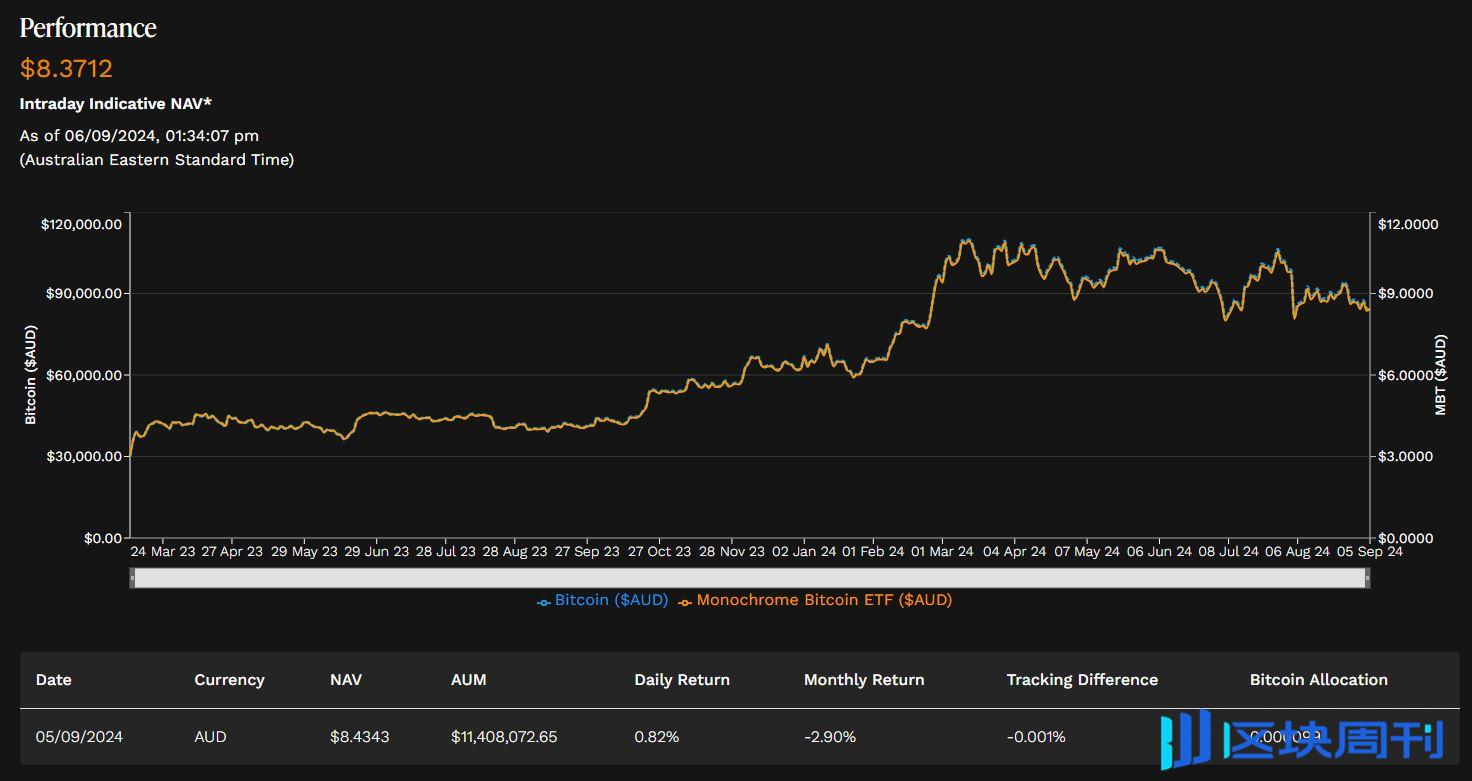Image resolution: width=1472 pixels, height=781 pixels.
Task: Toggle the Bitcoin ($AUD) legend series
Action: click(x=603, y=600)
